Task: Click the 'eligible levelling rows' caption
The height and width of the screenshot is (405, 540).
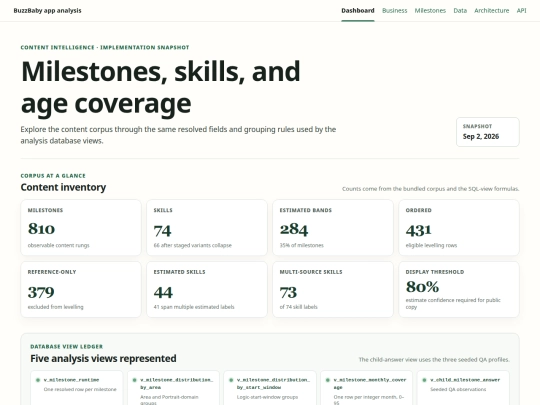Action: 431,245
